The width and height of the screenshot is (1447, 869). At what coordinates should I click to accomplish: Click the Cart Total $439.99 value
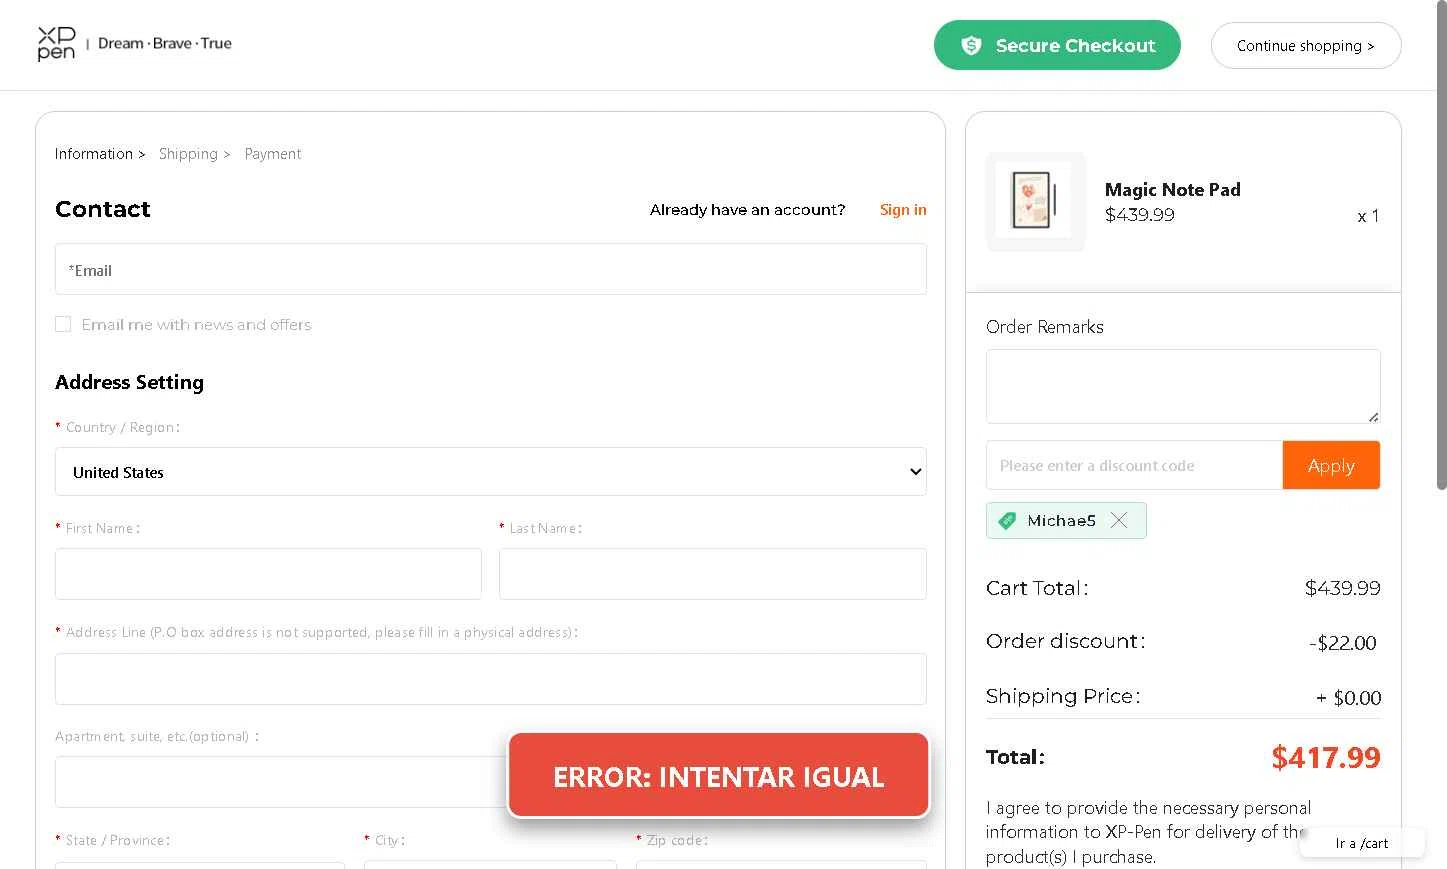[1343, 588]
